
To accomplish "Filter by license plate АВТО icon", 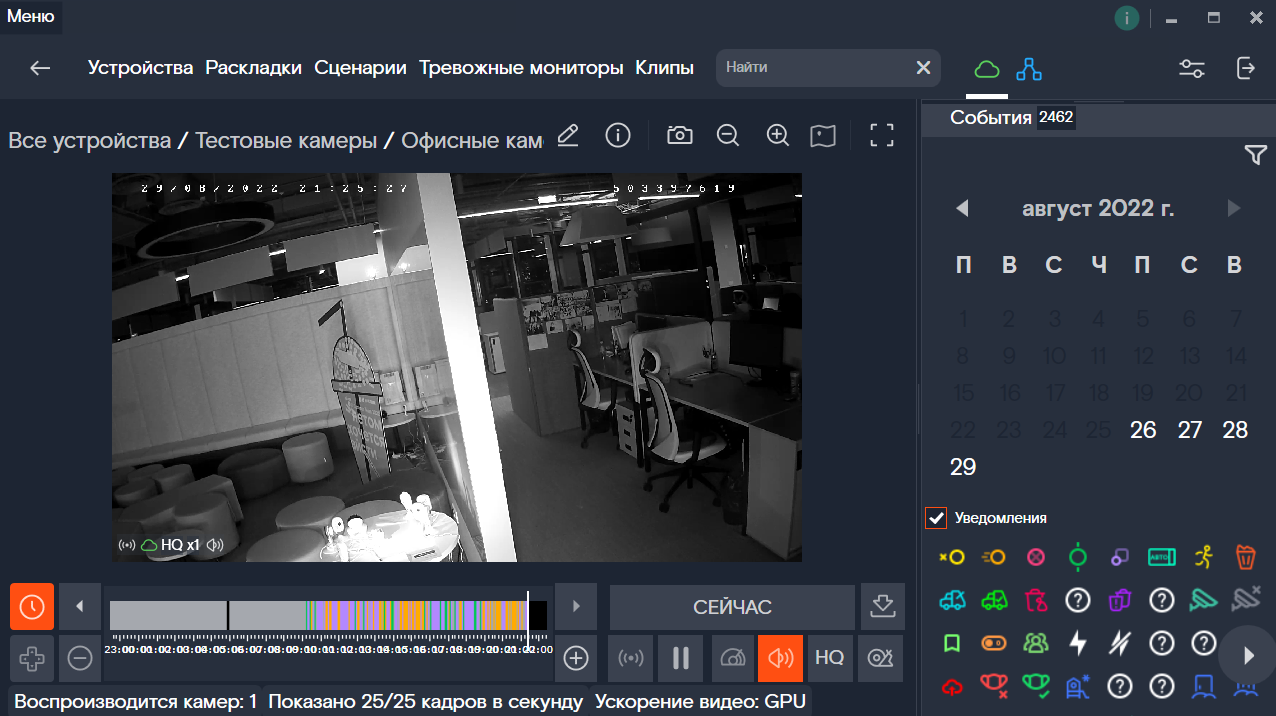I will 1161,557.
